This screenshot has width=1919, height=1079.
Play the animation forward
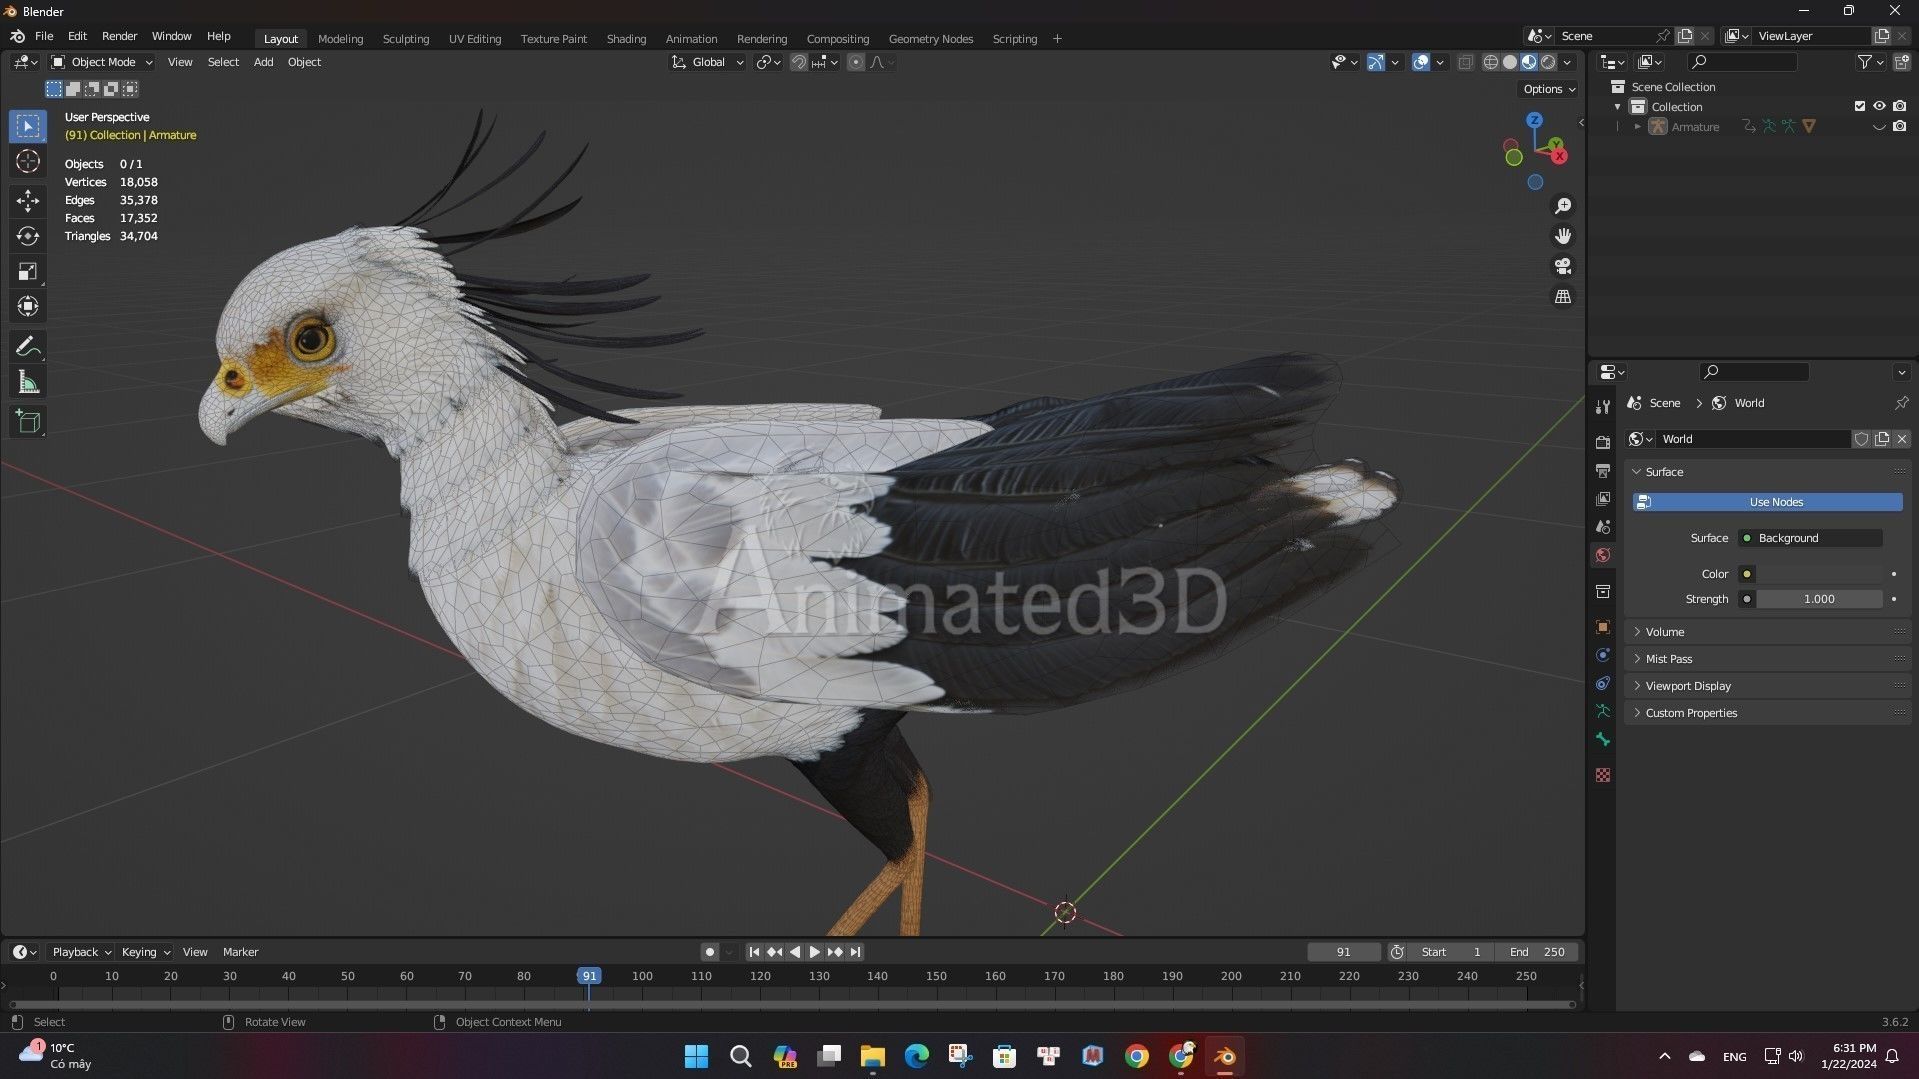tap(815, 952)
